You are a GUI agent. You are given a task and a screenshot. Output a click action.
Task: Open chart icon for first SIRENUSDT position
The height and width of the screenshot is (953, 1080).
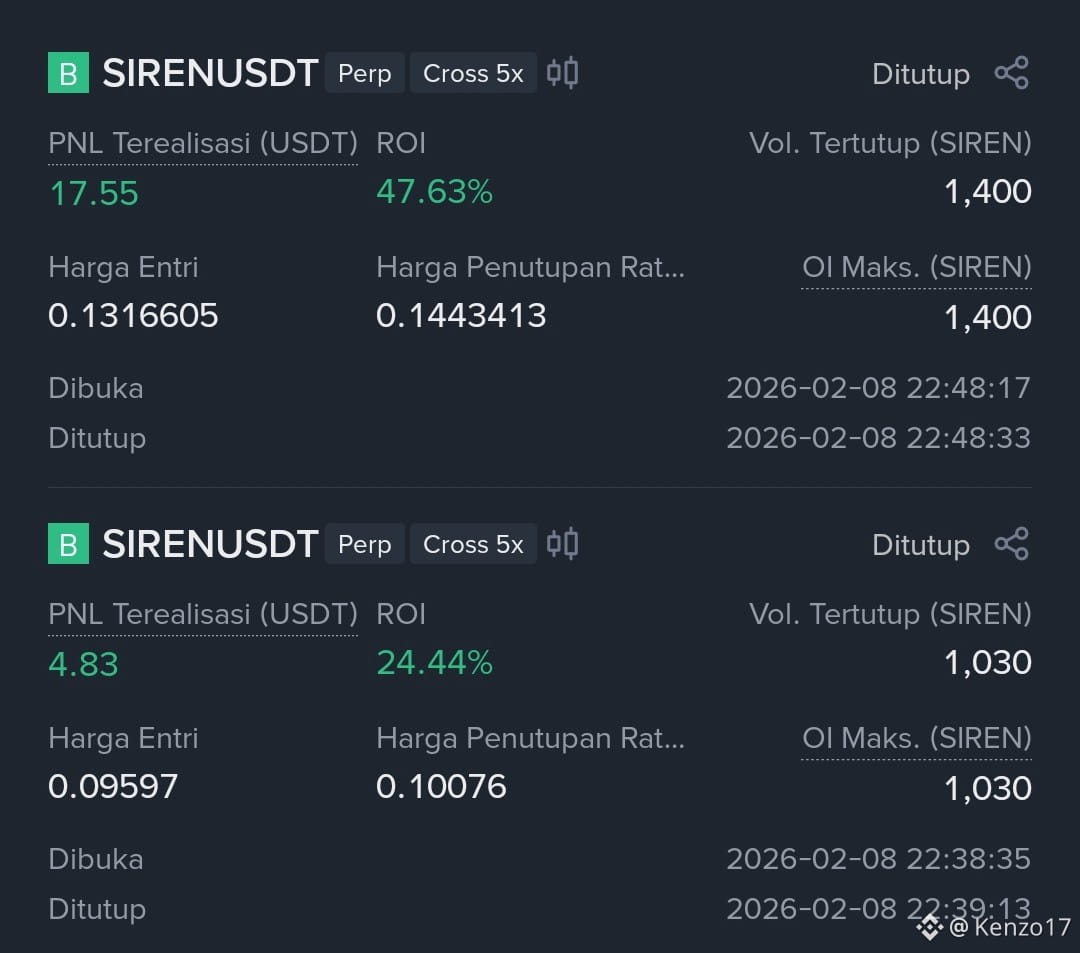tap(562, 72)
